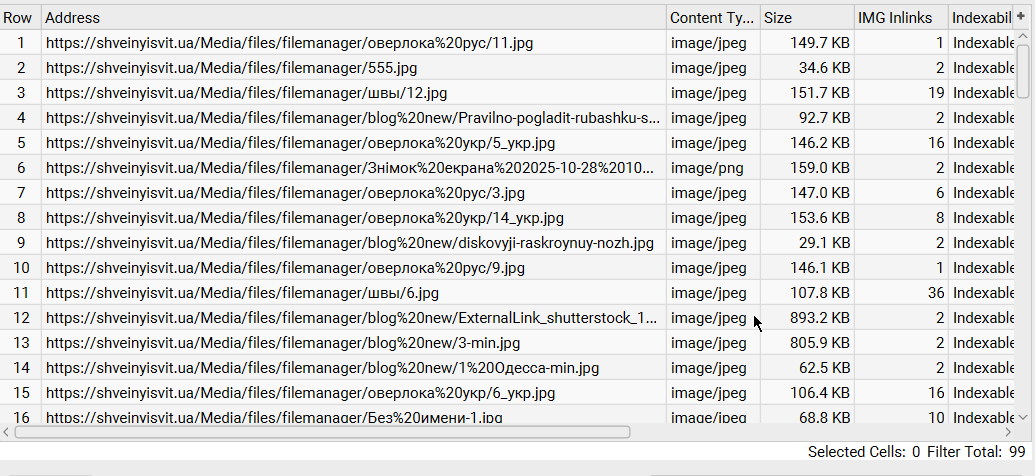Click the horizontal scrollbar left arrow
The height and width of the screenshot is (476, 1035).
coord(7,432)
